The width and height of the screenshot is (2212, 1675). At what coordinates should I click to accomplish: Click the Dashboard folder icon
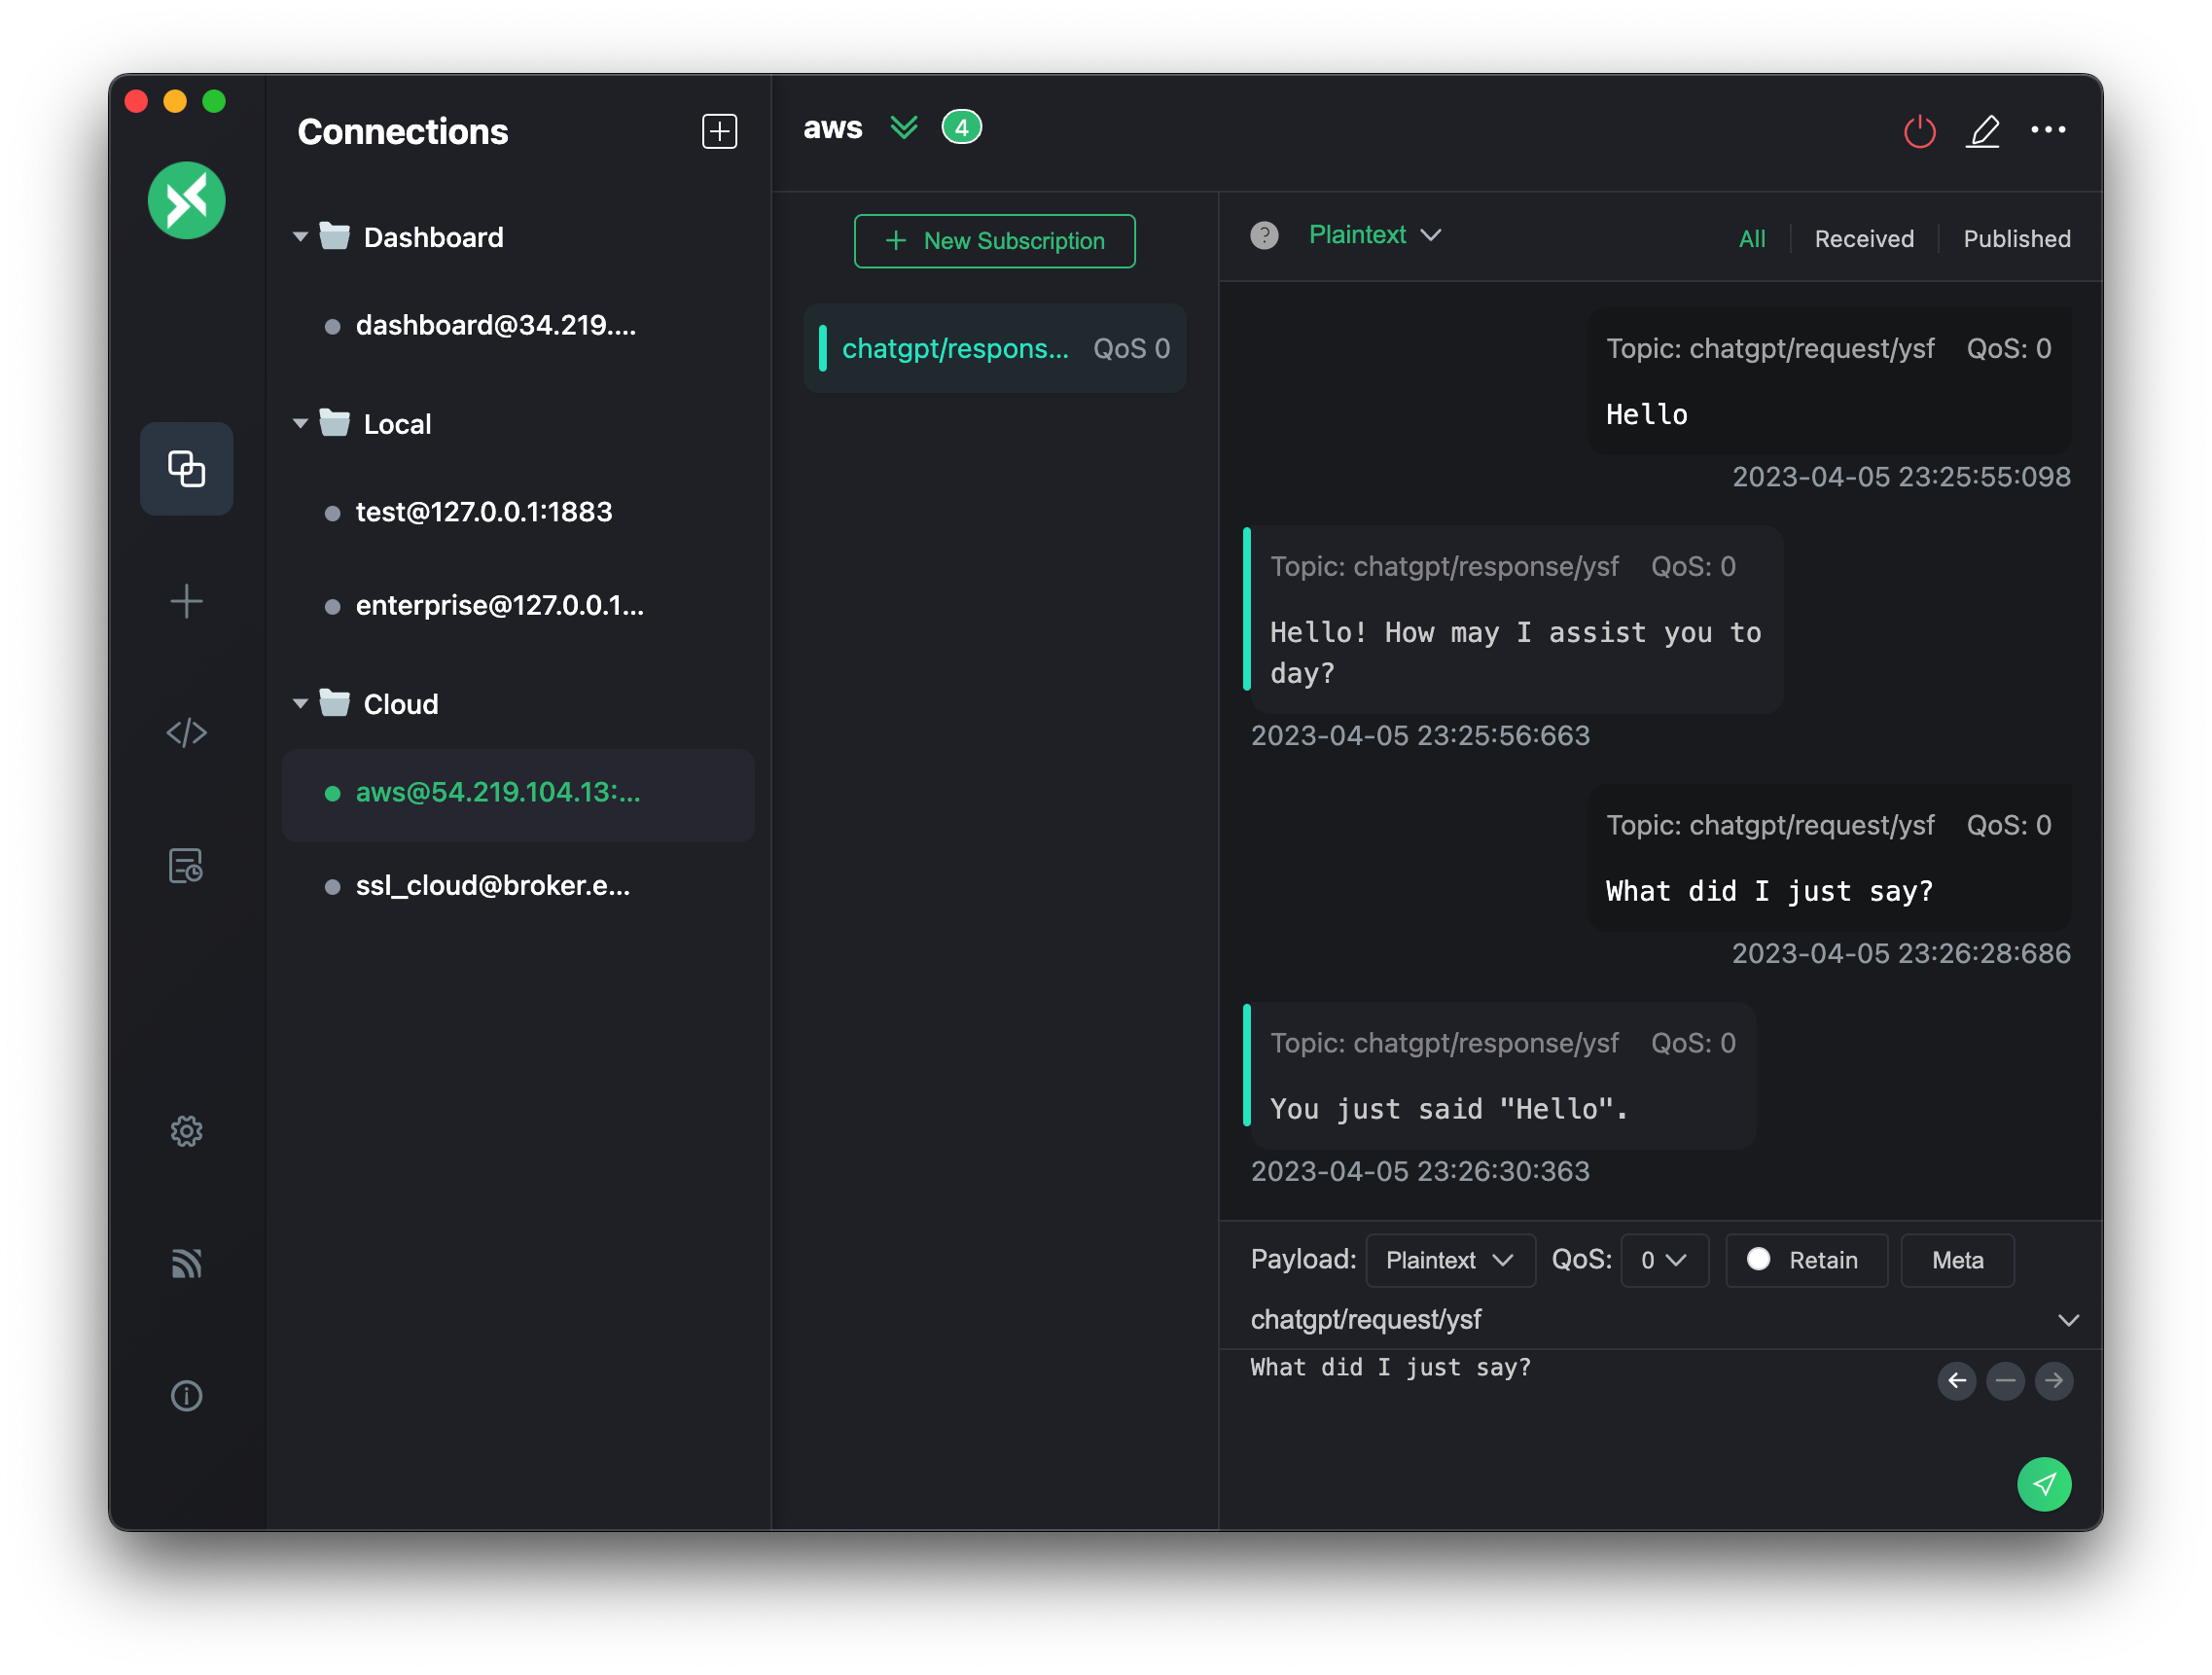tap(334, 236)
